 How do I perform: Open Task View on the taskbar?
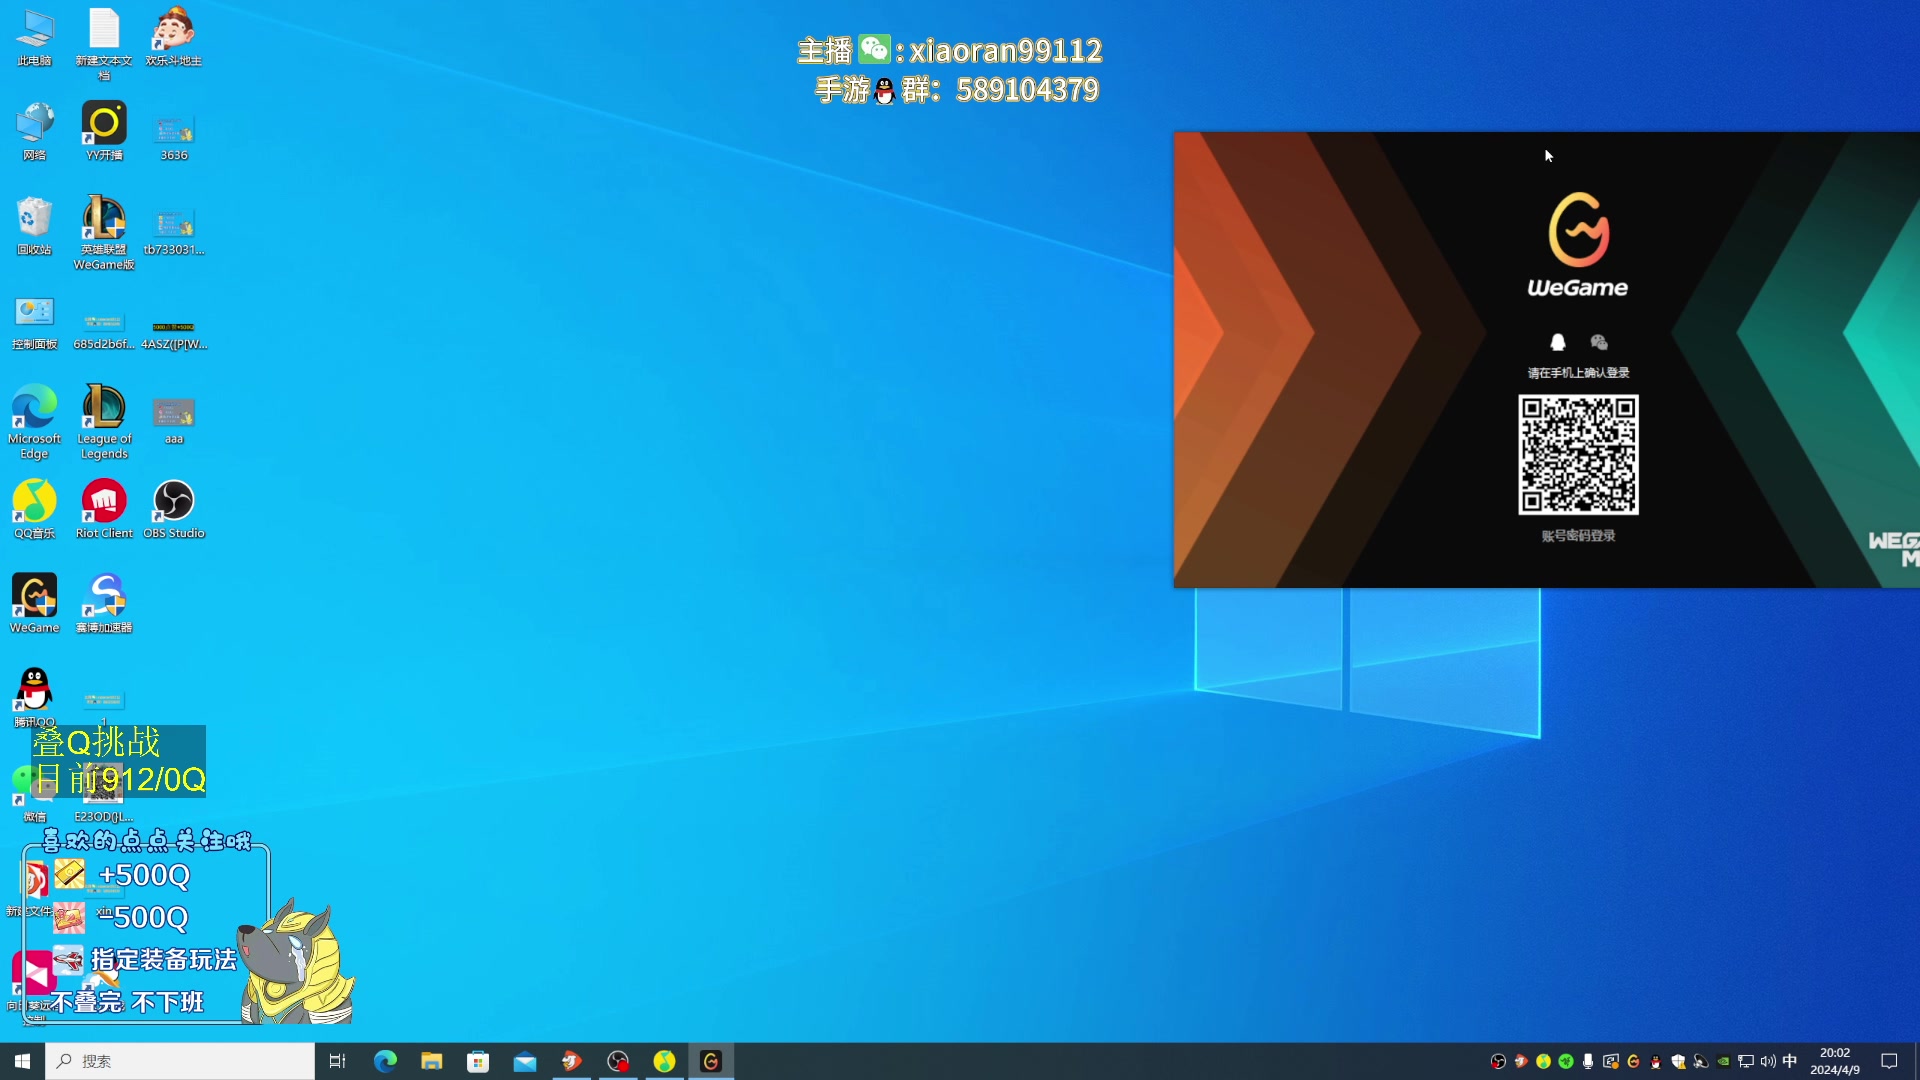pyautogui.click(x=337, y=1061)
